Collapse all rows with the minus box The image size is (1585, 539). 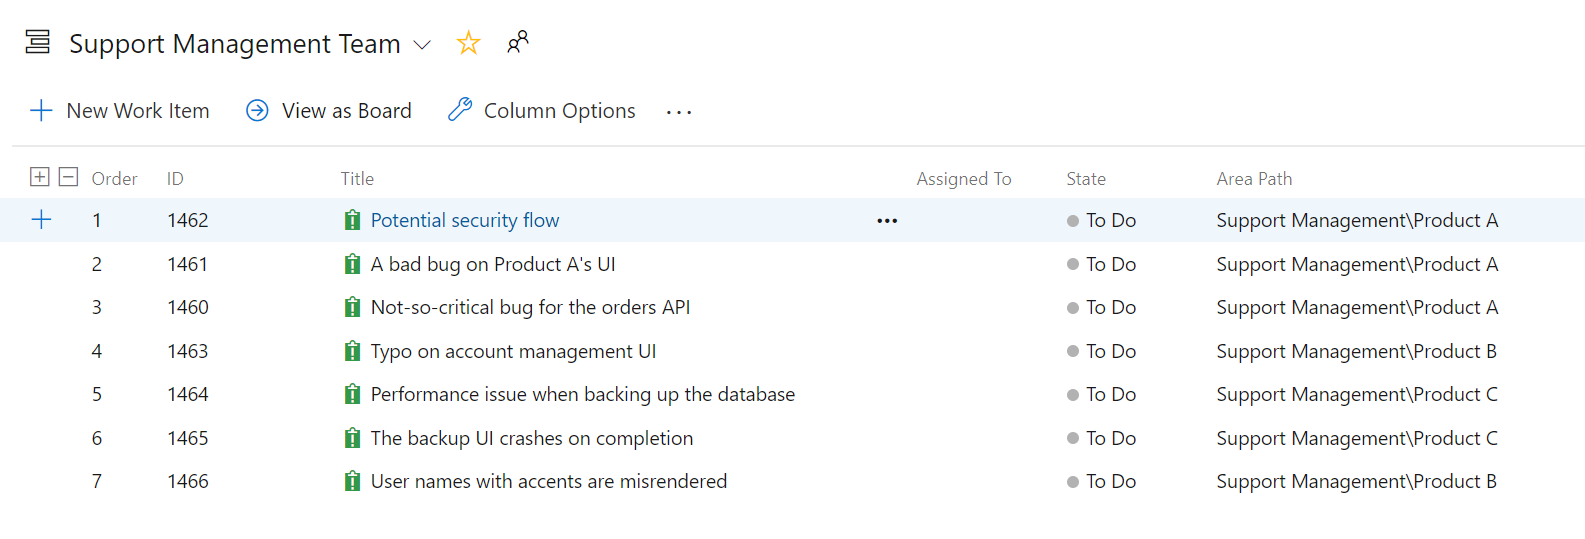point(68,177)
